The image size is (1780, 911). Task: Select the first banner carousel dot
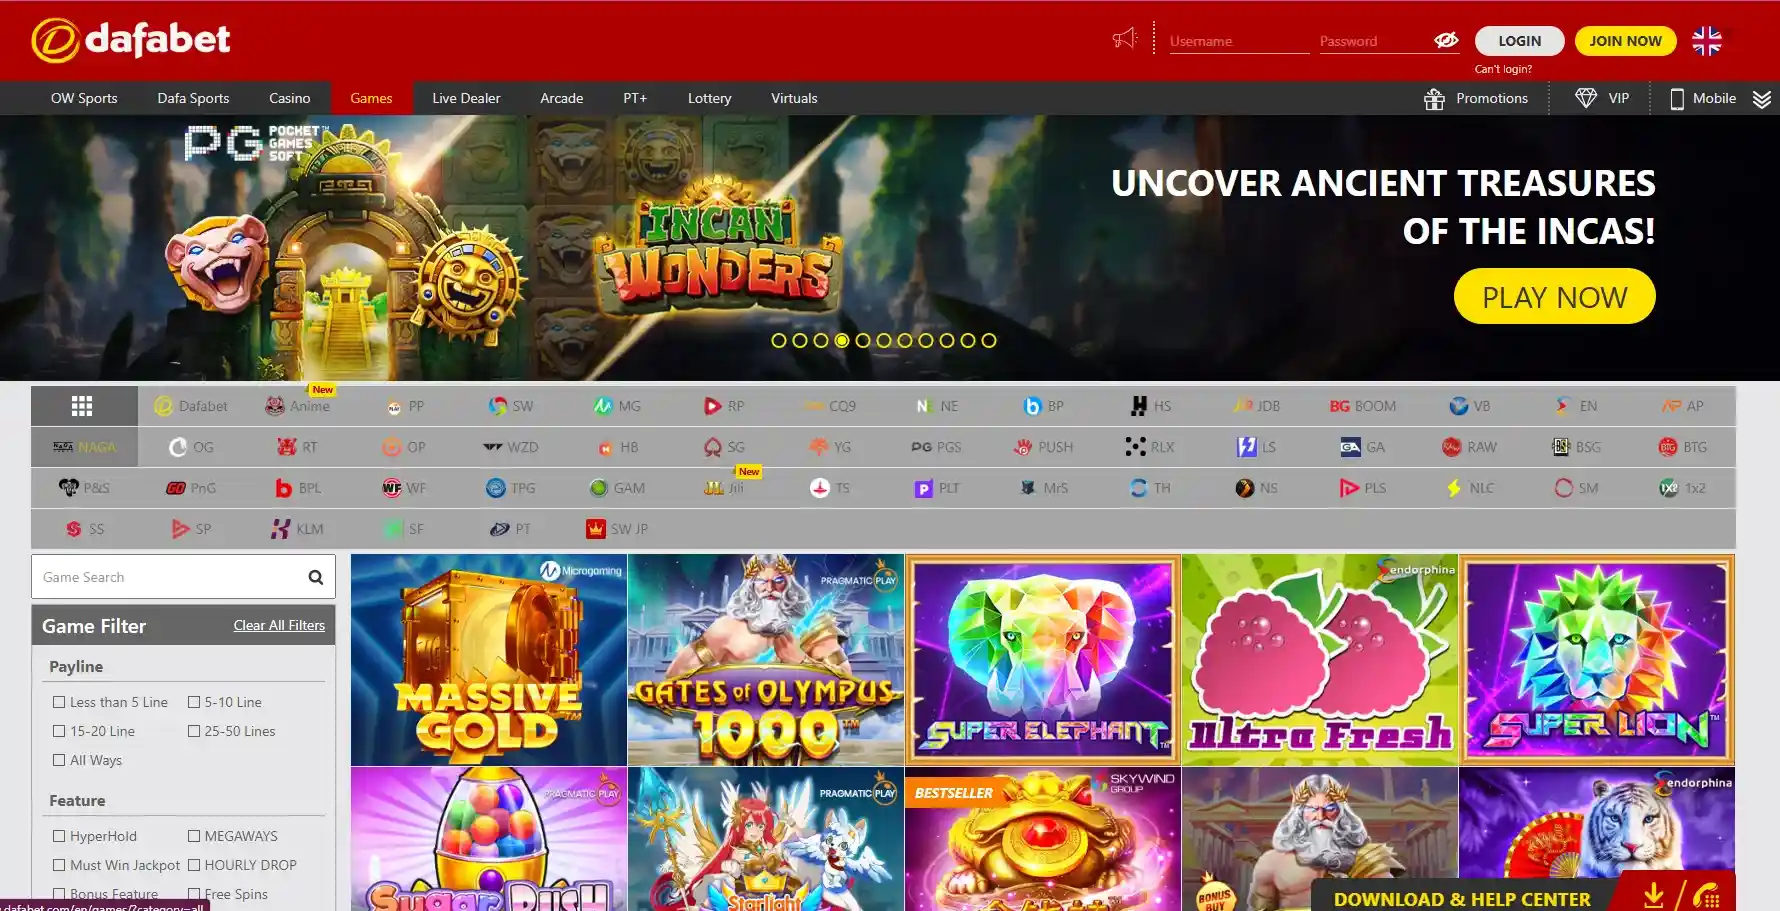(778, 341)
